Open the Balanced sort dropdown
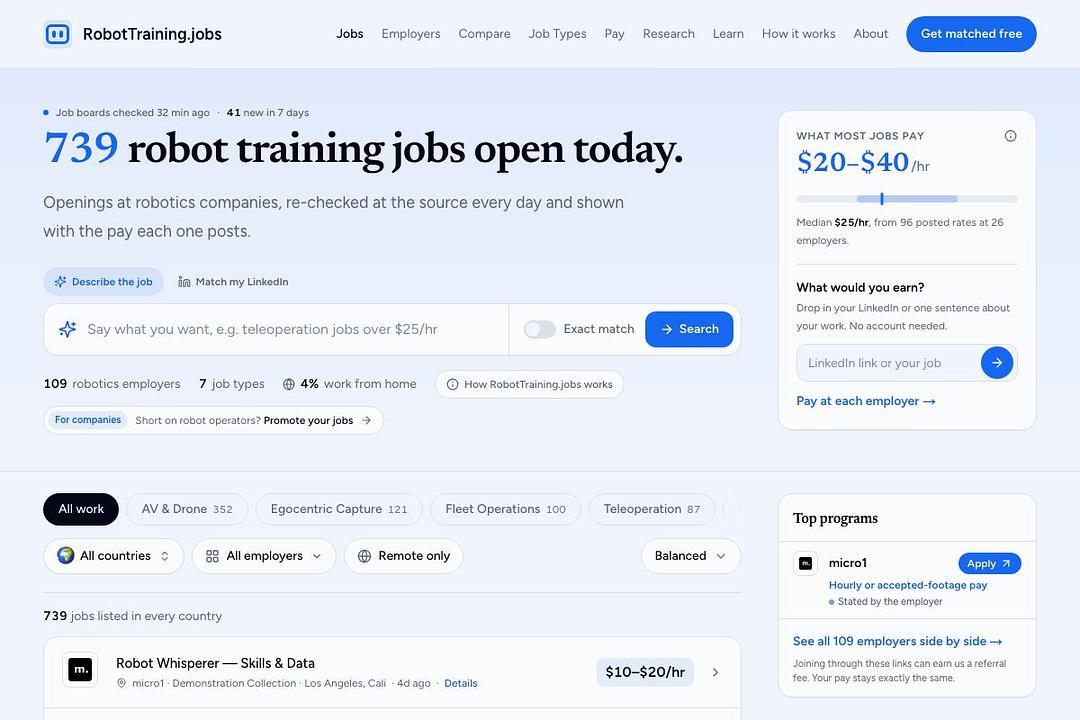Viewport: 1080px width, 720px height. [691, 556]
